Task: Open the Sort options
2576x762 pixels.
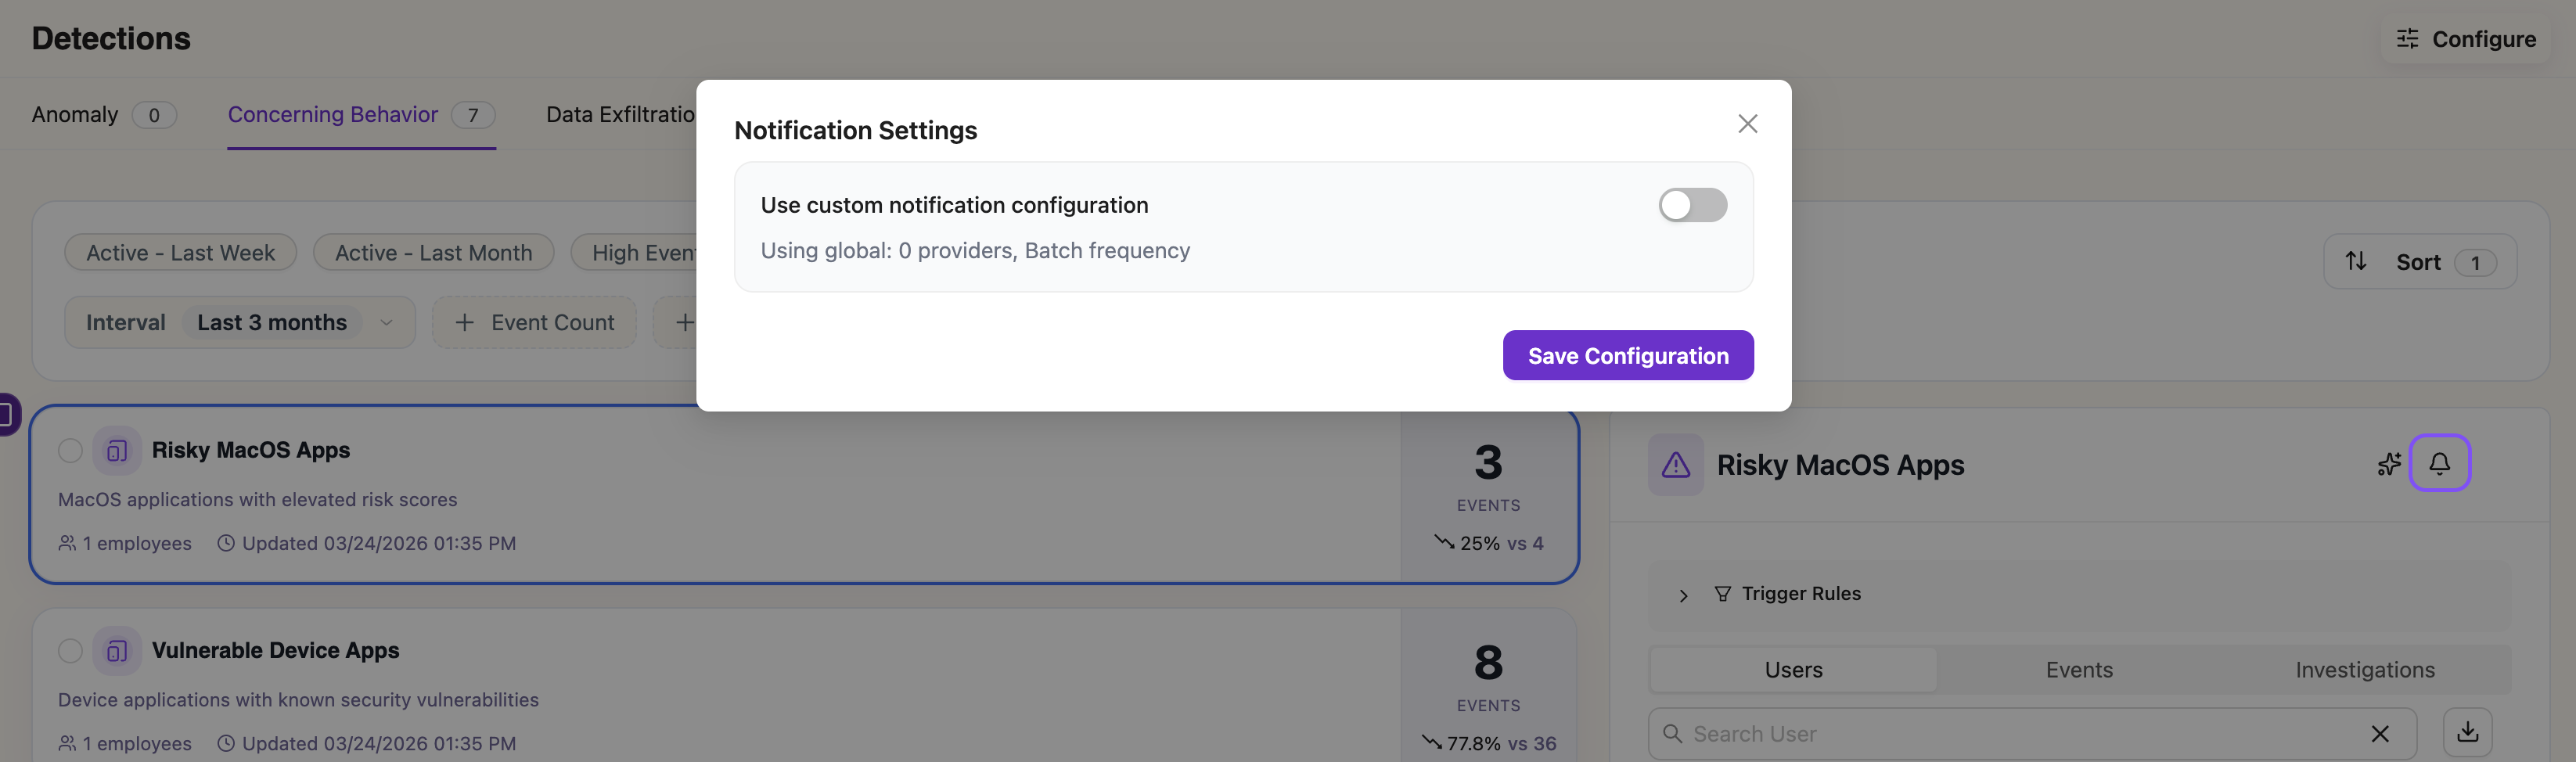Action: [2419, 262]
